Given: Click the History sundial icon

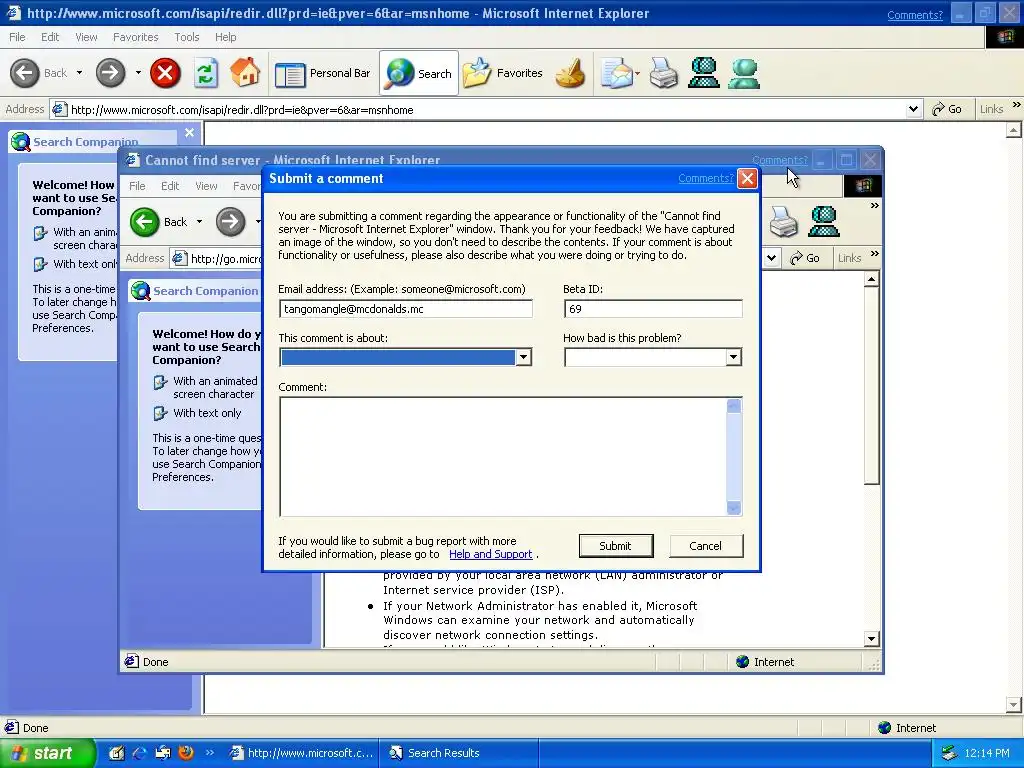Looking at the screenshot, I should (x=570, y=73).
